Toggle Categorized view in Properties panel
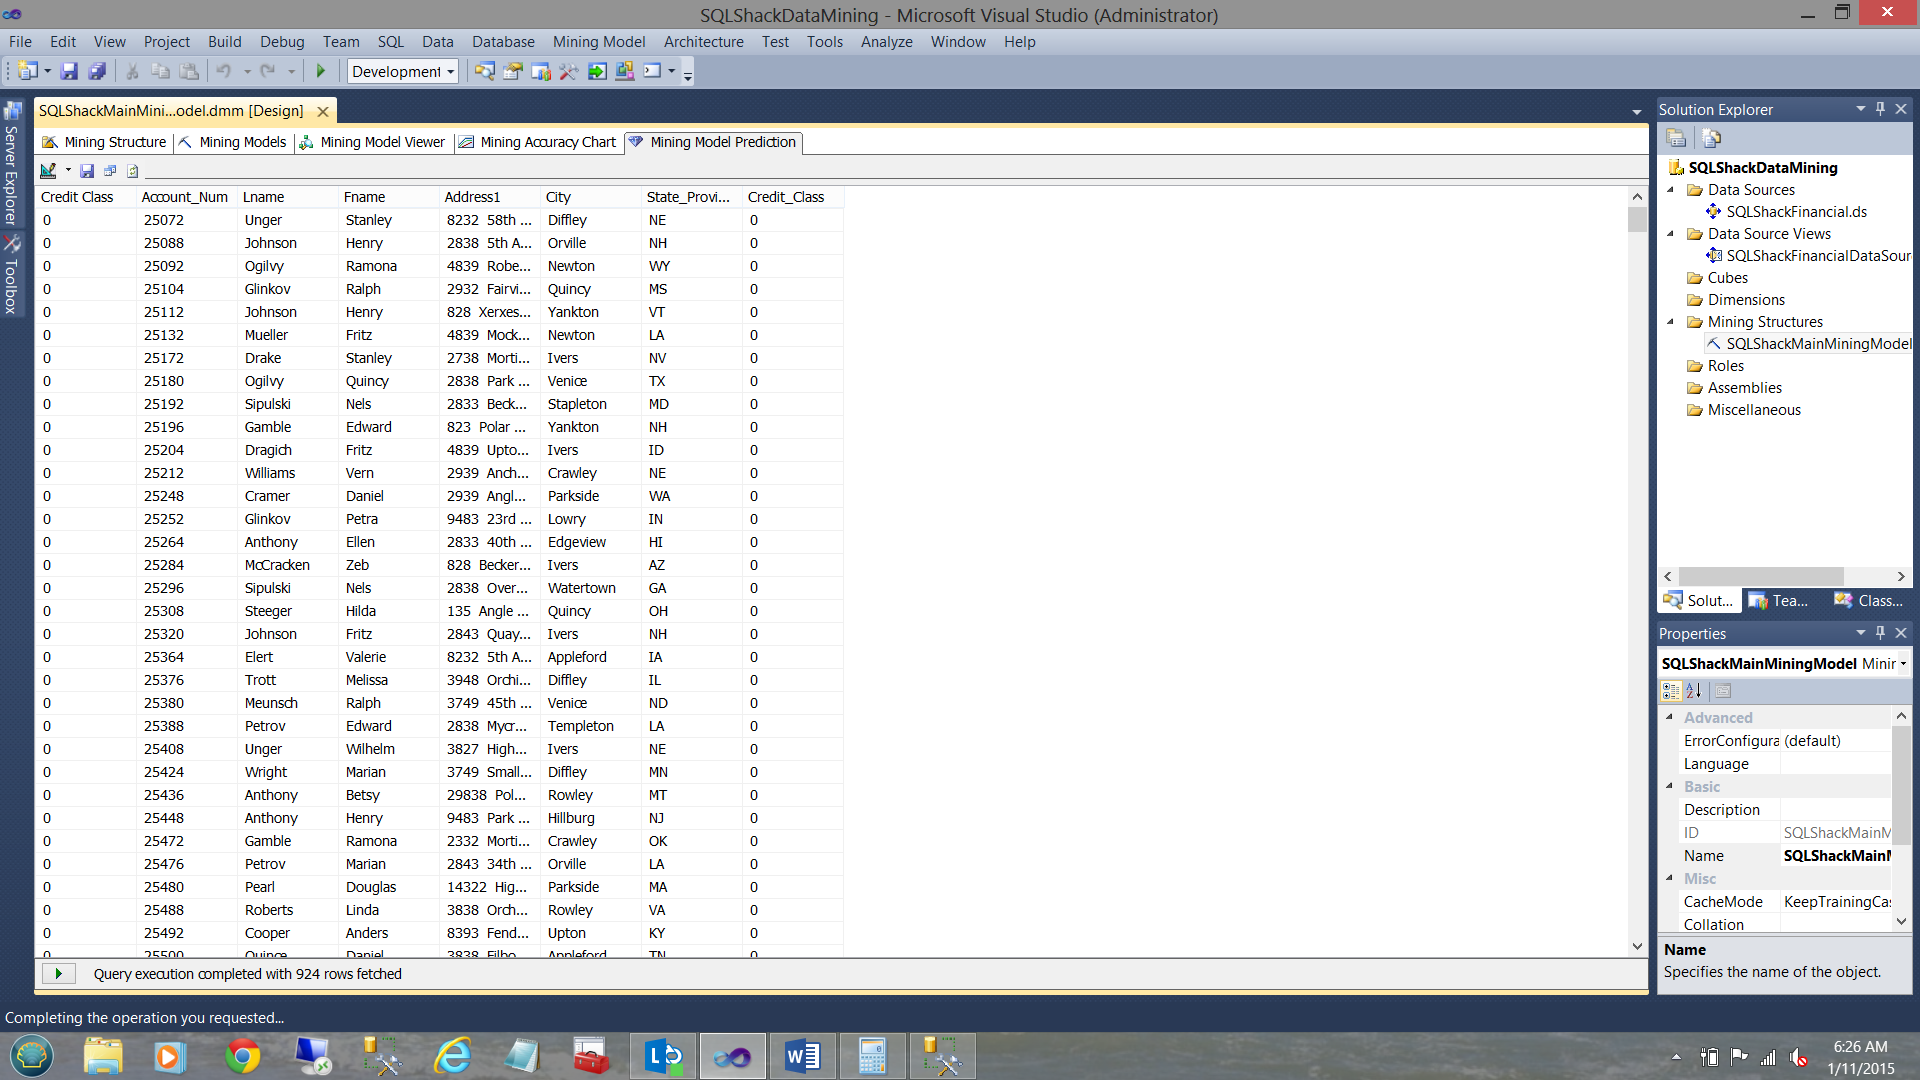1920x1080 pixels. click(1670, 690)
